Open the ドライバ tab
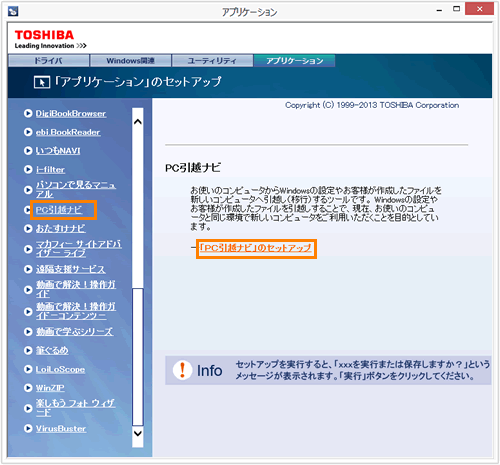 [x=49, y=61]
